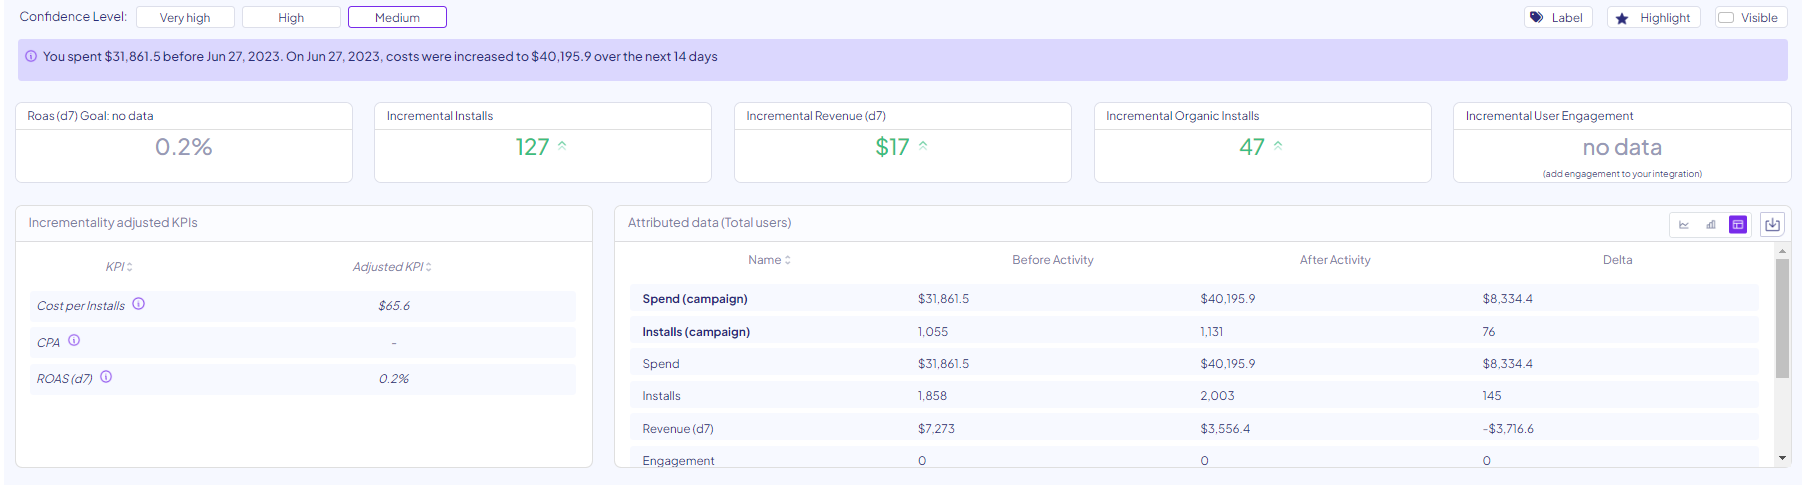
Task: Set confidence level to Medium
Action: click(x=397, y=18)
